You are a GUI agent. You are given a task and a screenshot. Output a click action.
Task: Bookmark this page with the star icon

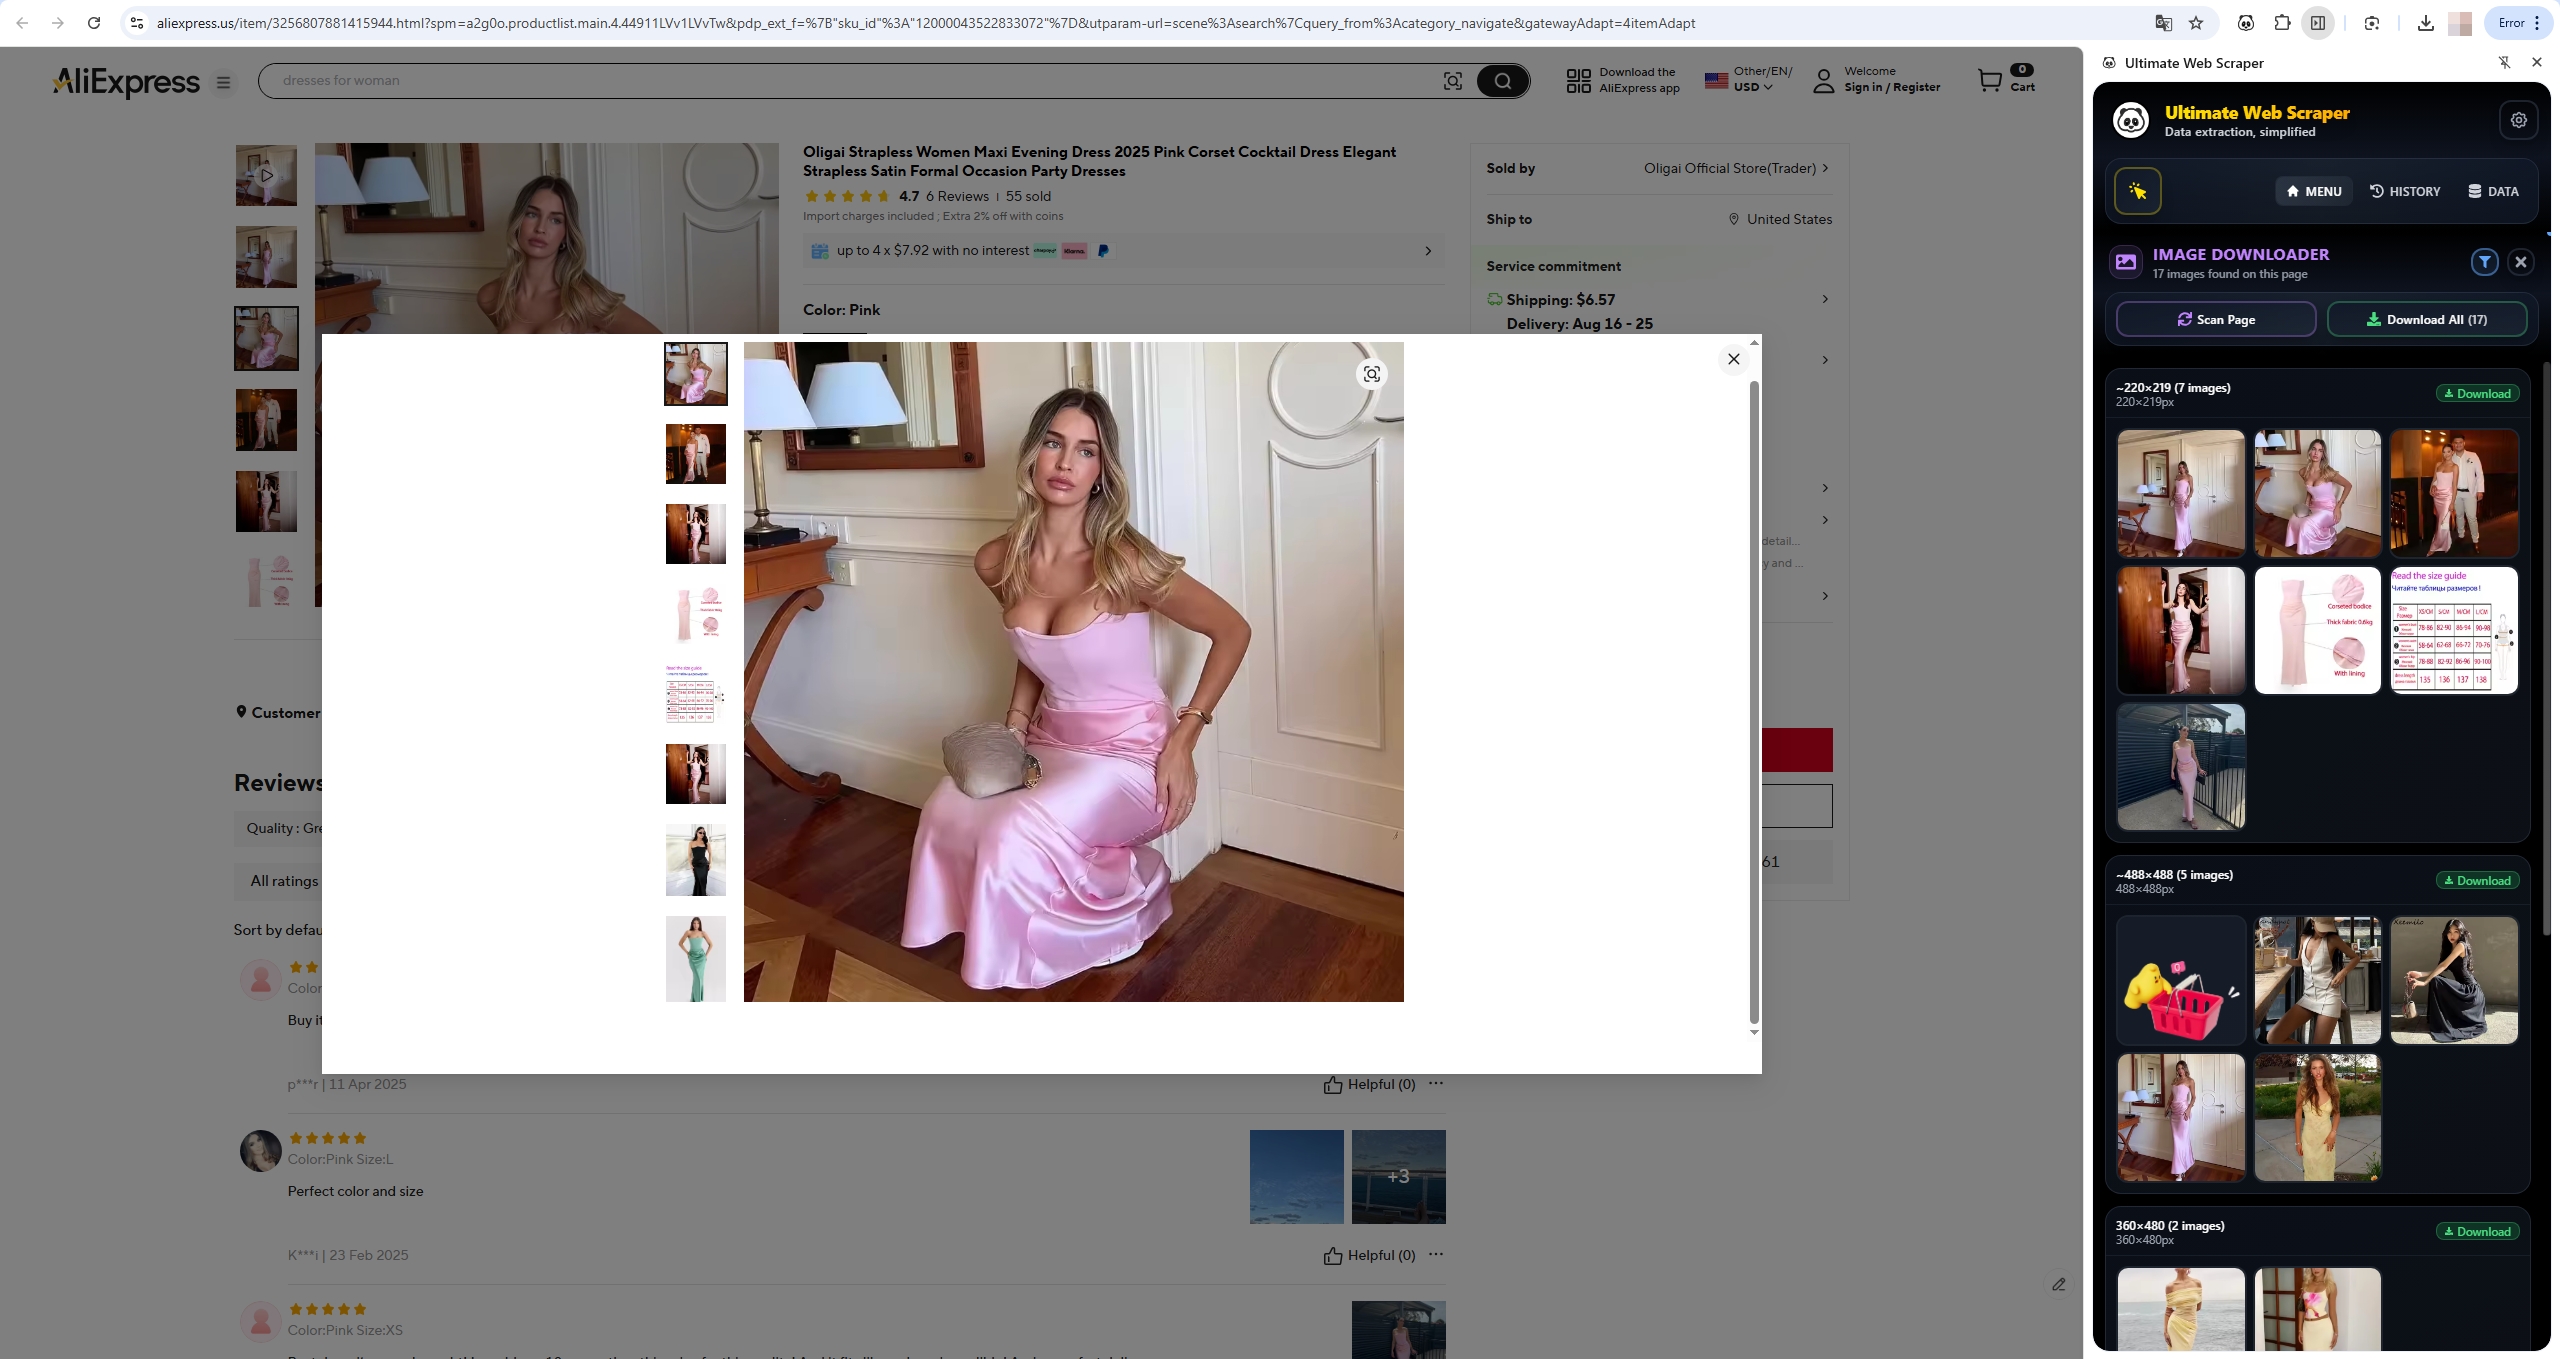[x=2196, y=23]
